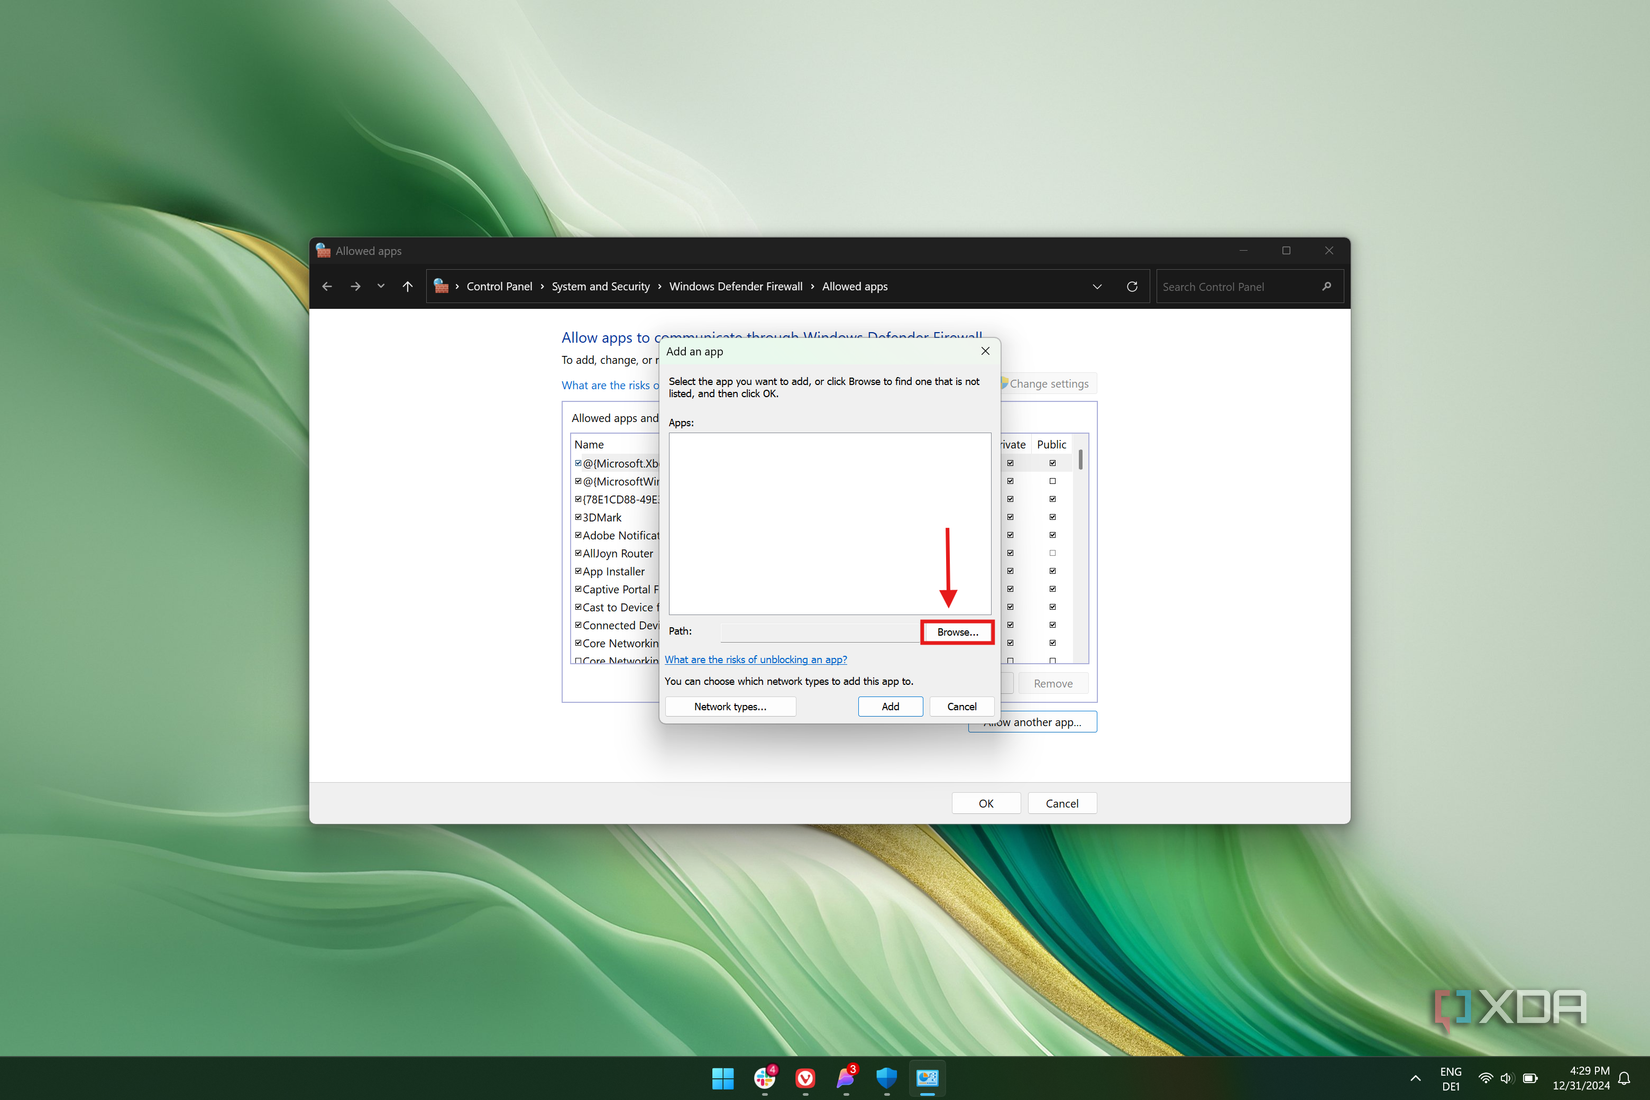This screenshot has width=1650, height=1100.
Task: Open the Windows Start menu
Action: [x=723, y=1079]
